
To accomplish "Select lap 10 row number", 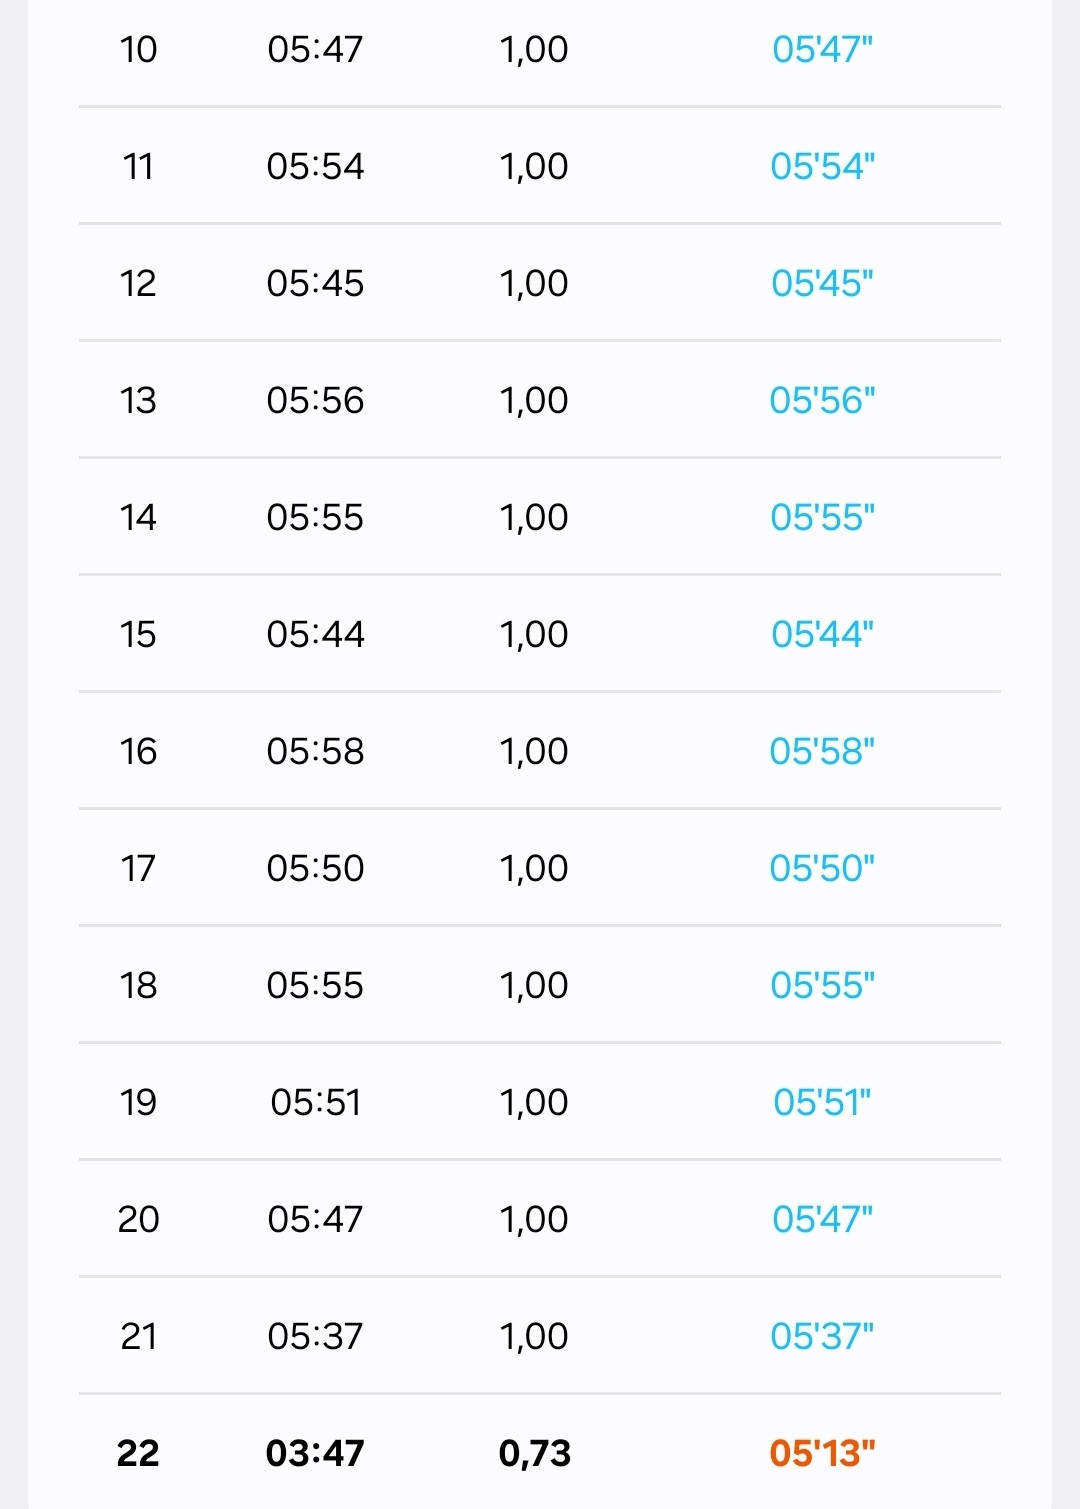I will point(138,49).
